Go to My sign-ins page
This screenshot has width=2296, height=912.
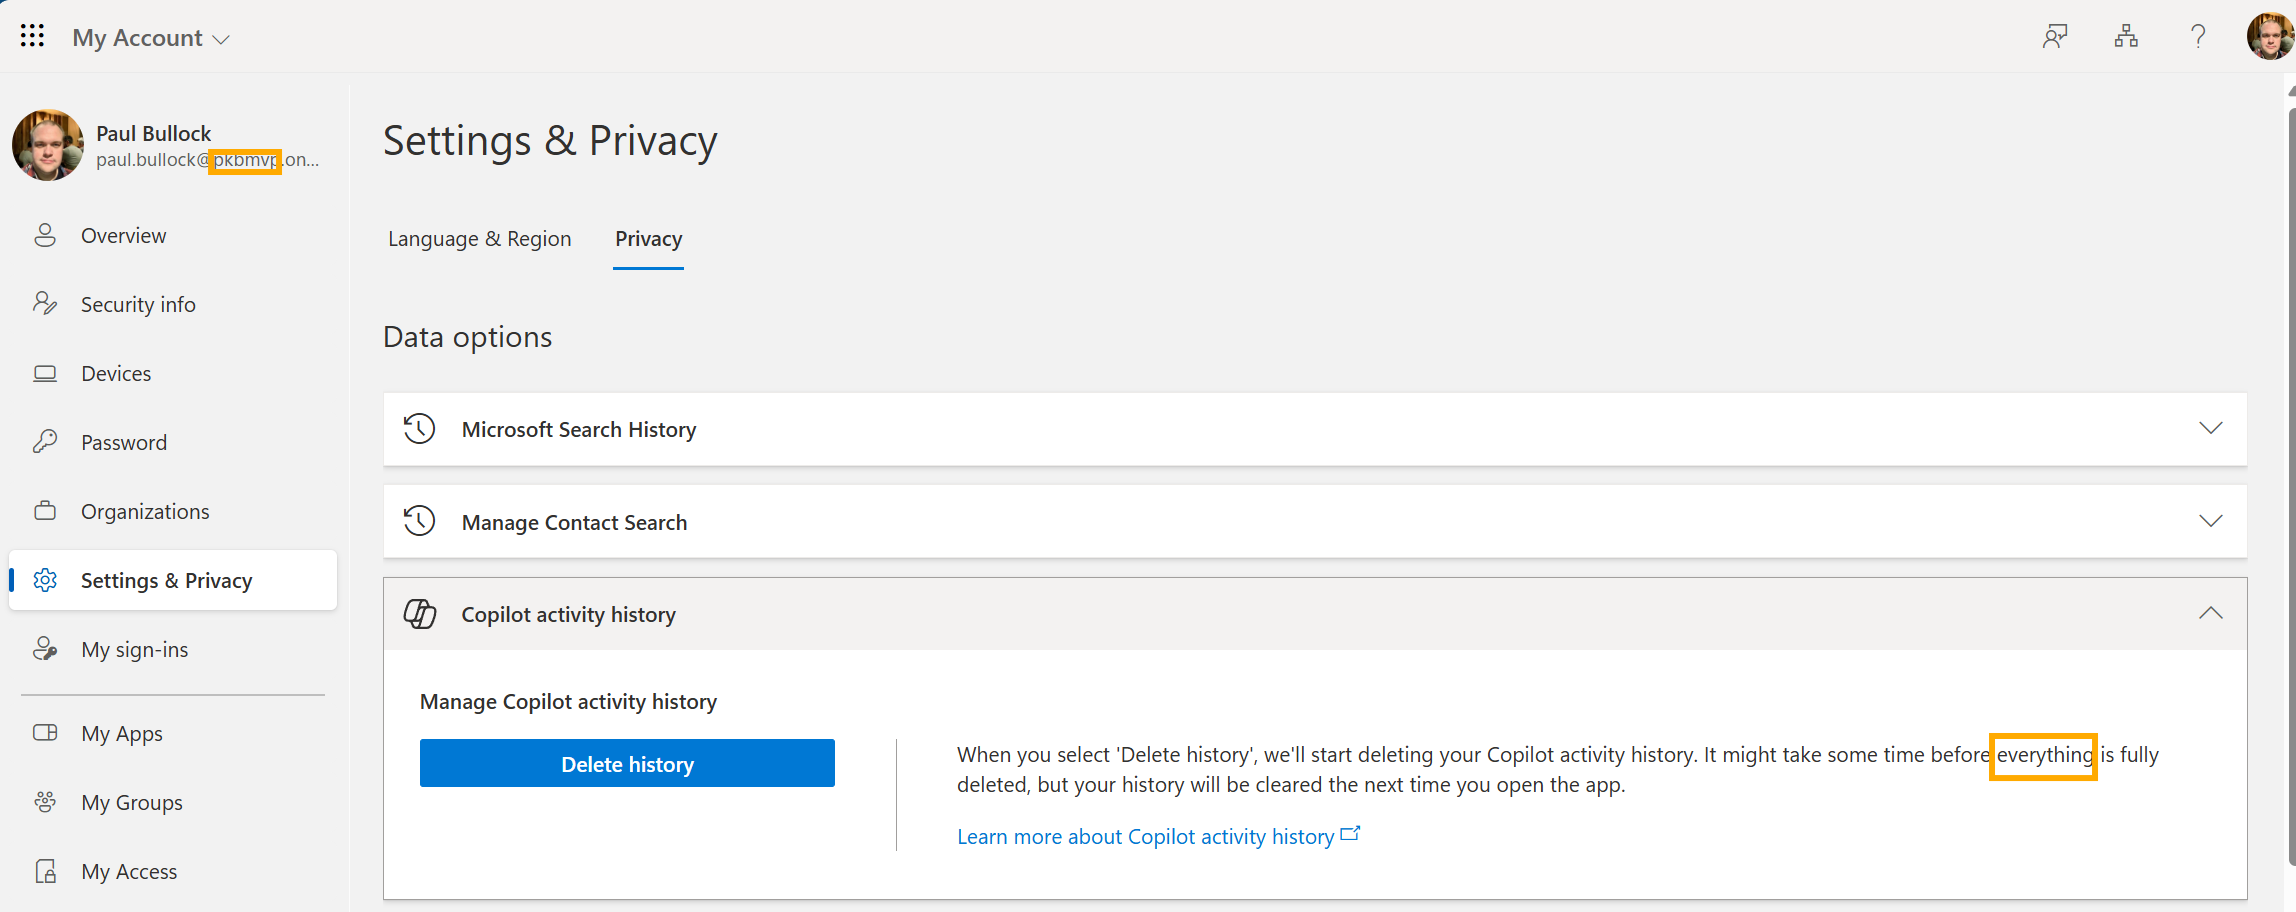pos(134,650)
